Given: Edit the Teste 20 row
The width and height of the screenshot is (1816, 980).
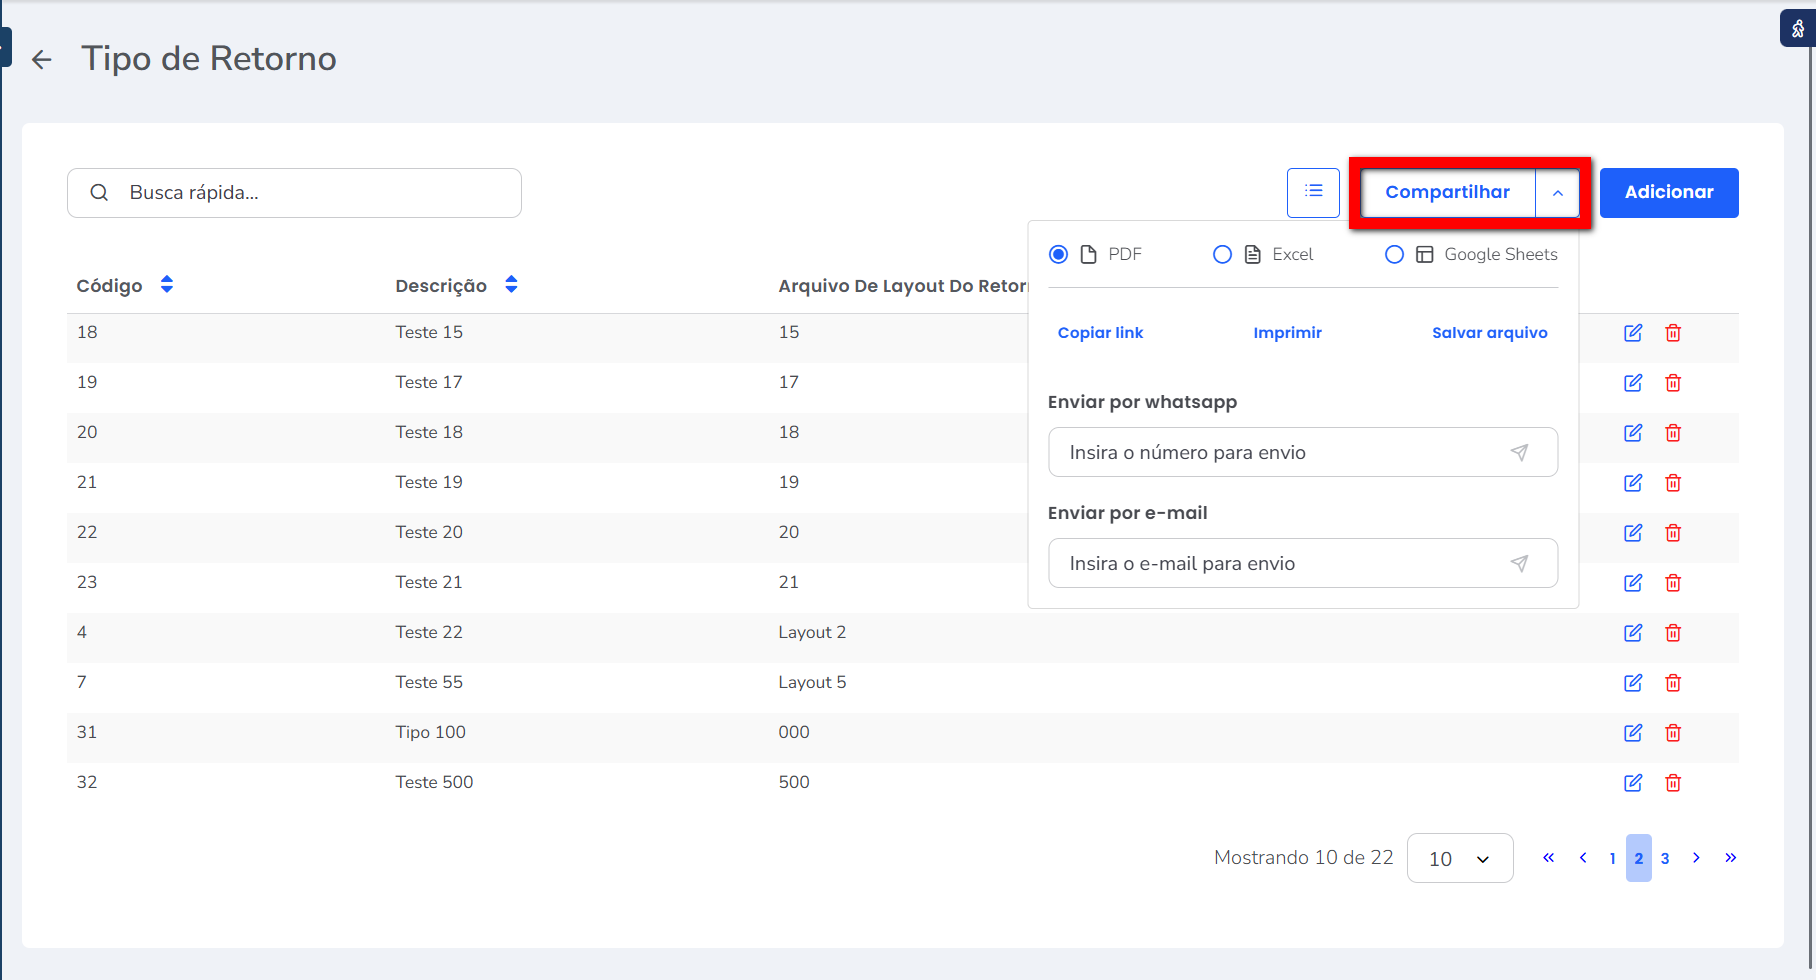Looking at the screenshot, I should tap(1633, 533).
